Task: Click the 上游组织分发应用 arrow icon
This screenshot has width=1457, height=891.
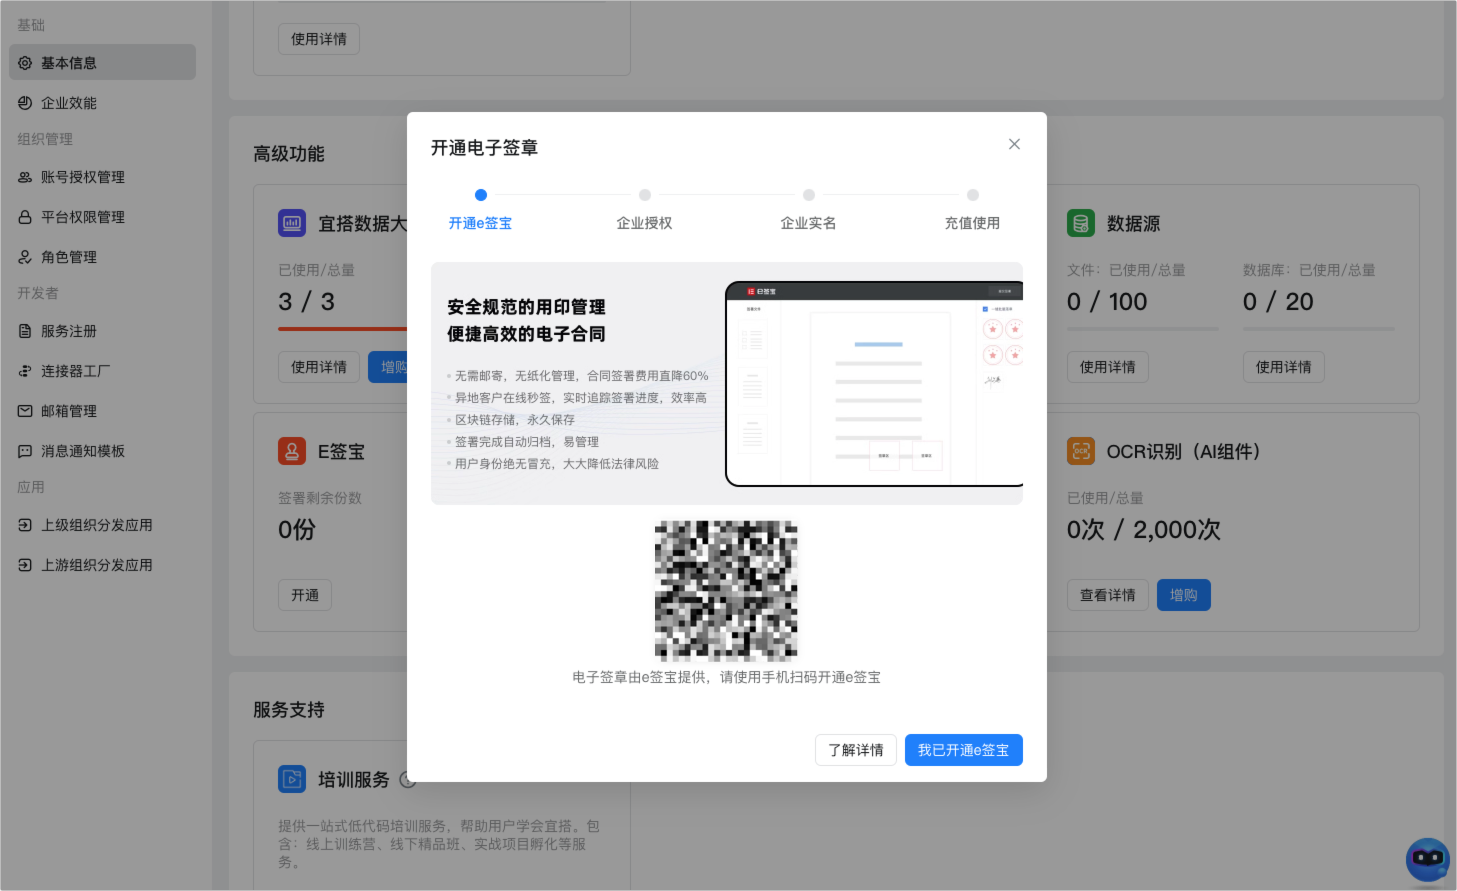Action: point(25,564)
